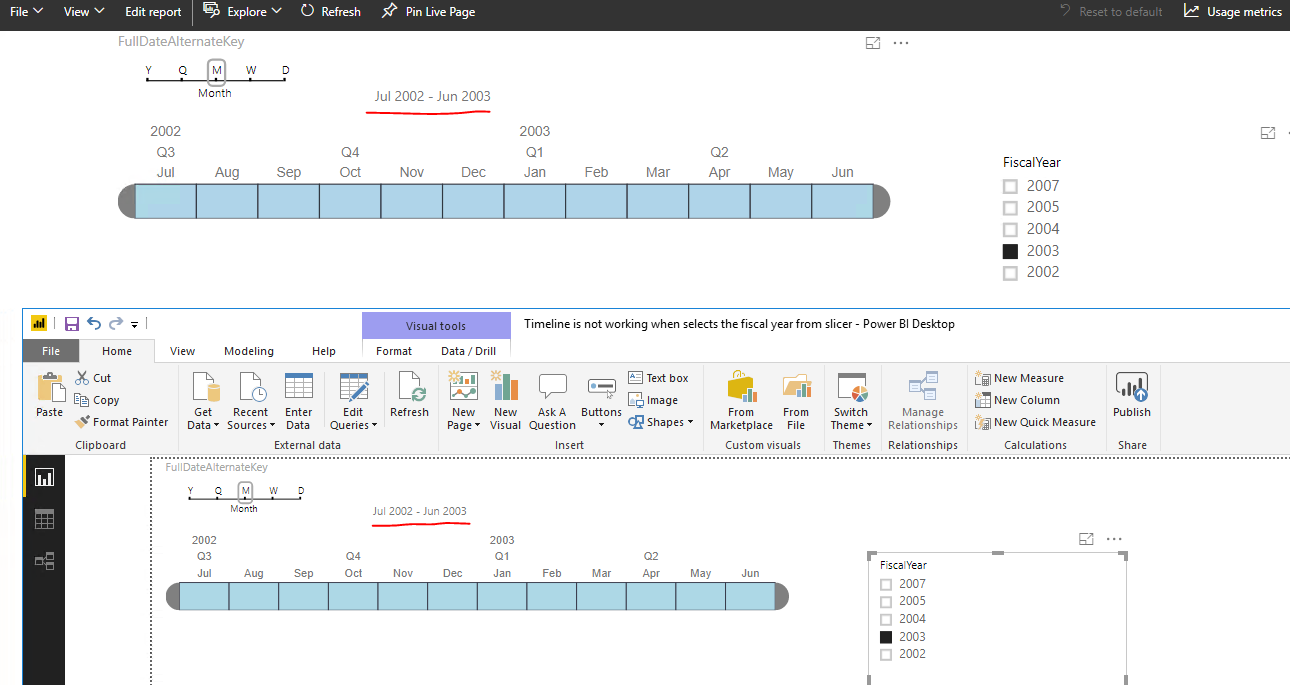This screenshot has height=685, width=1290.
Task: Click the New Visual chart icon
Action: click(x=506, y=387)
